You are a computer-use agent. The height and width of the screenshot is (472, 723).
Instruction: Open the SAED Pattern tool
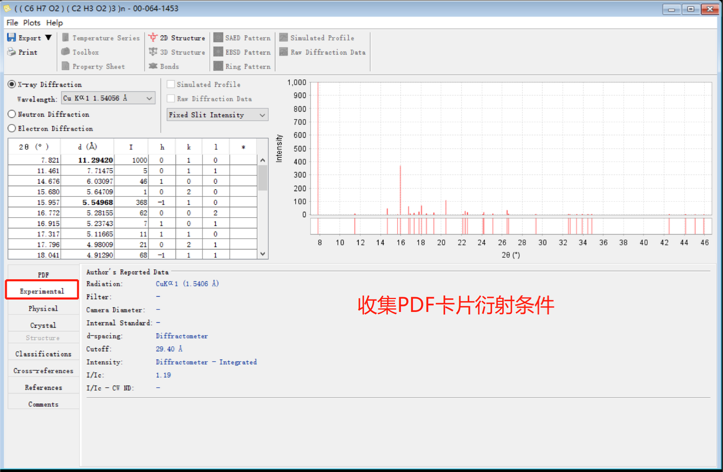[219, 38]
